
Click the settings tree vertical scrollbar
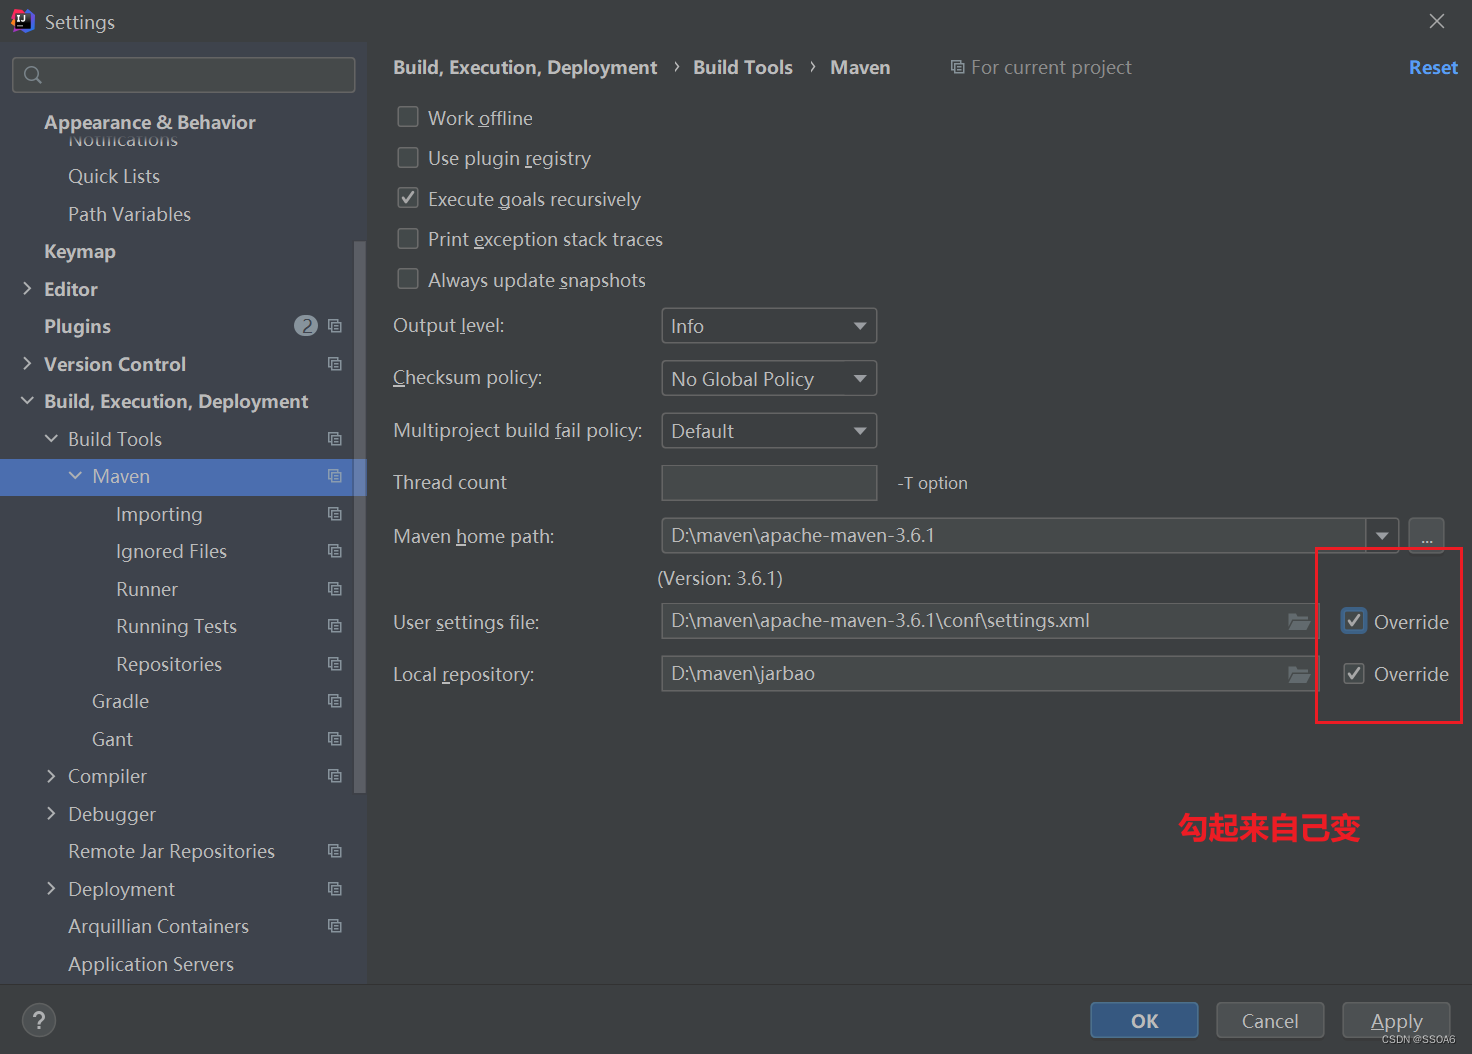(x=360, y=516)
